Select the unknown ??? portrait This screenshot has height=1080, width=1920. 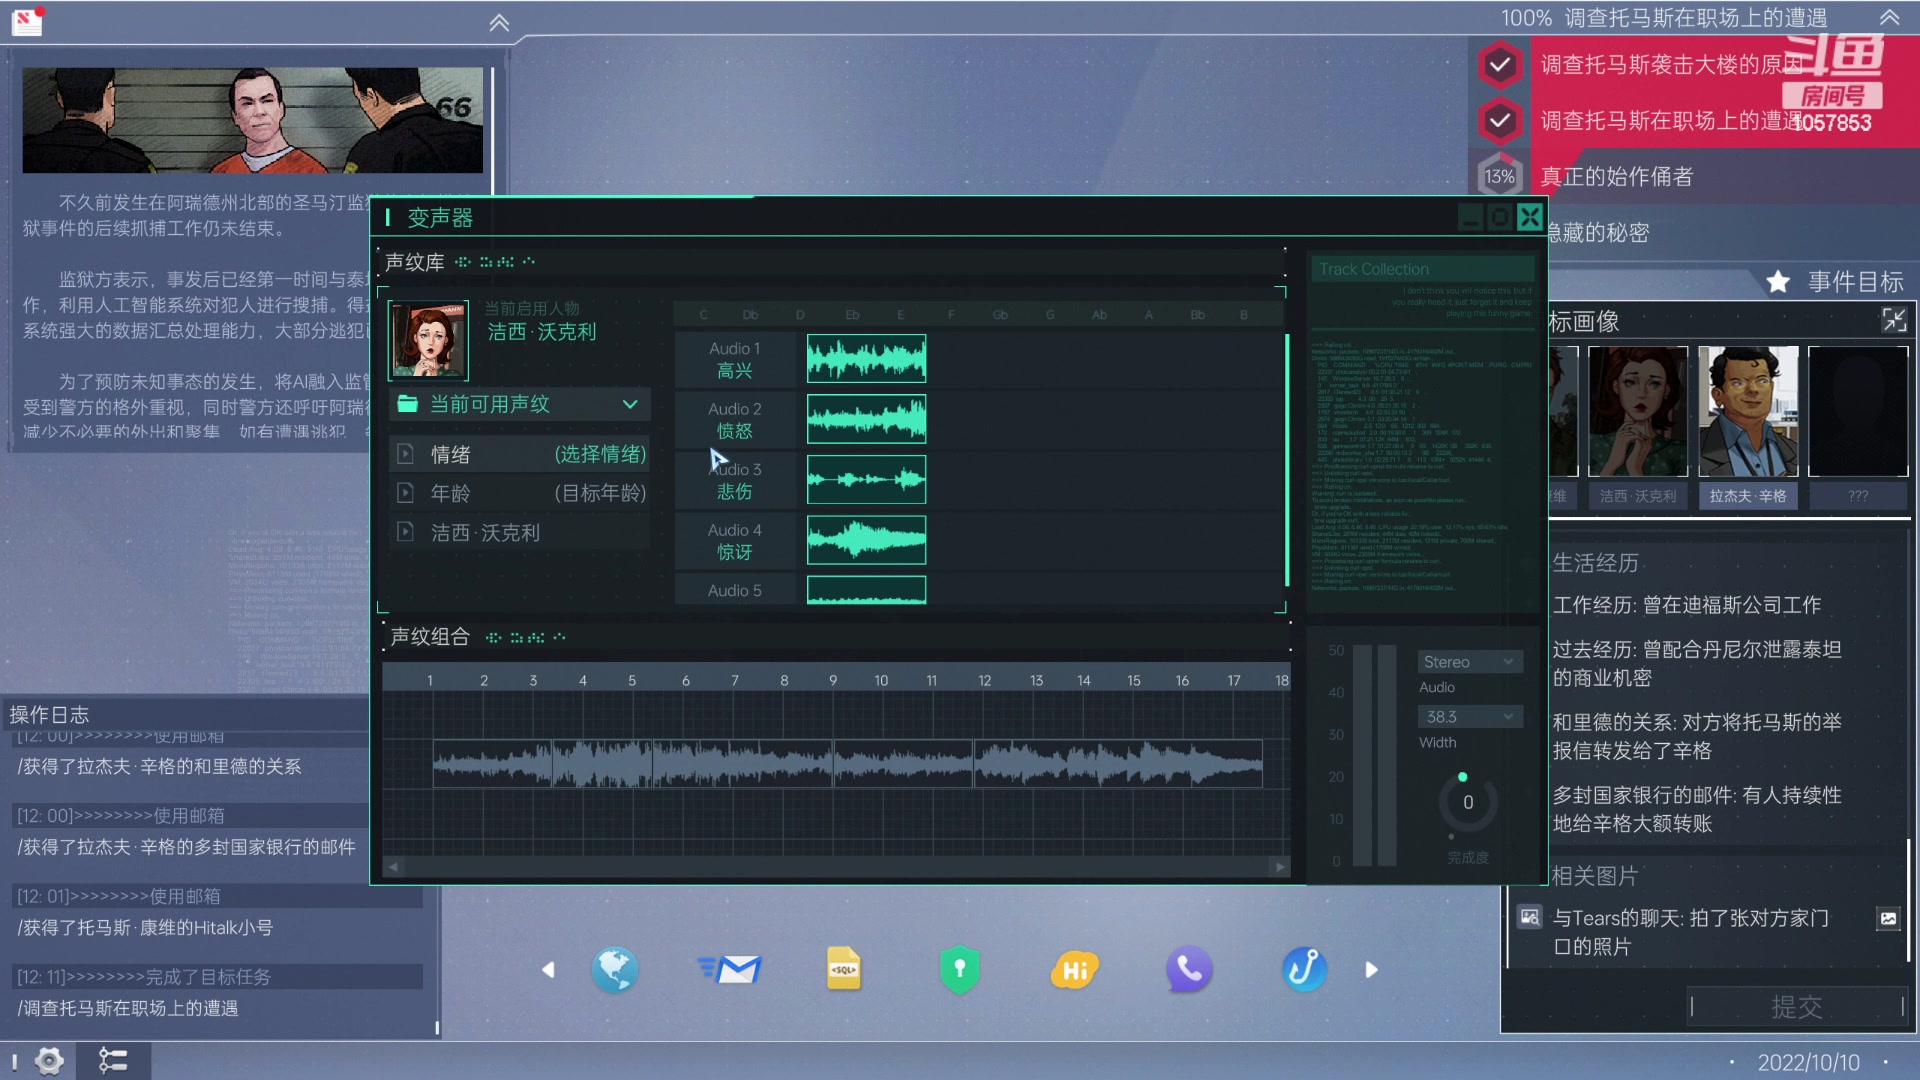(1858, 411)
